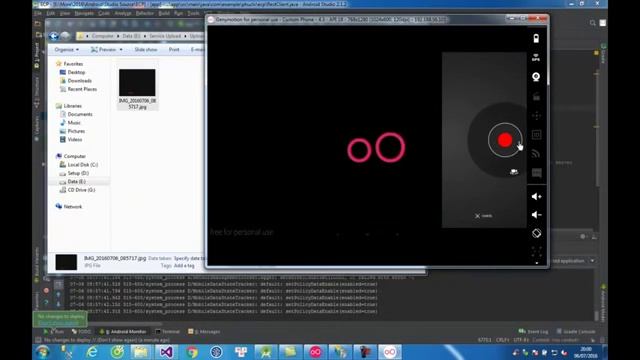Switch camera mode icon below record button
The height and width of the screenshot is (360, 640).
point(514,172)
